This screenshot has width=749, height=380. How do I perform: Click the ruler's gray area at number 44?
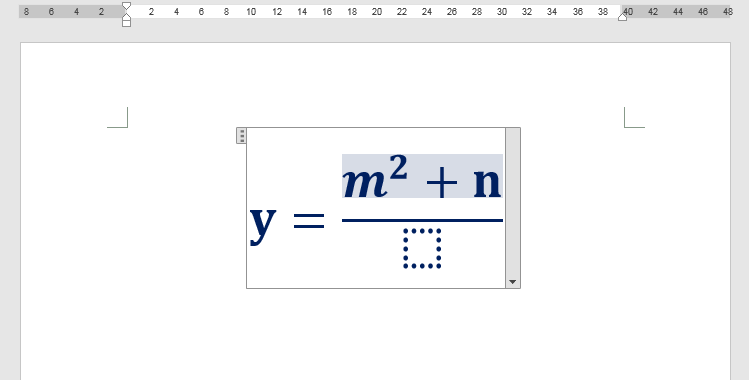(678, 12)
